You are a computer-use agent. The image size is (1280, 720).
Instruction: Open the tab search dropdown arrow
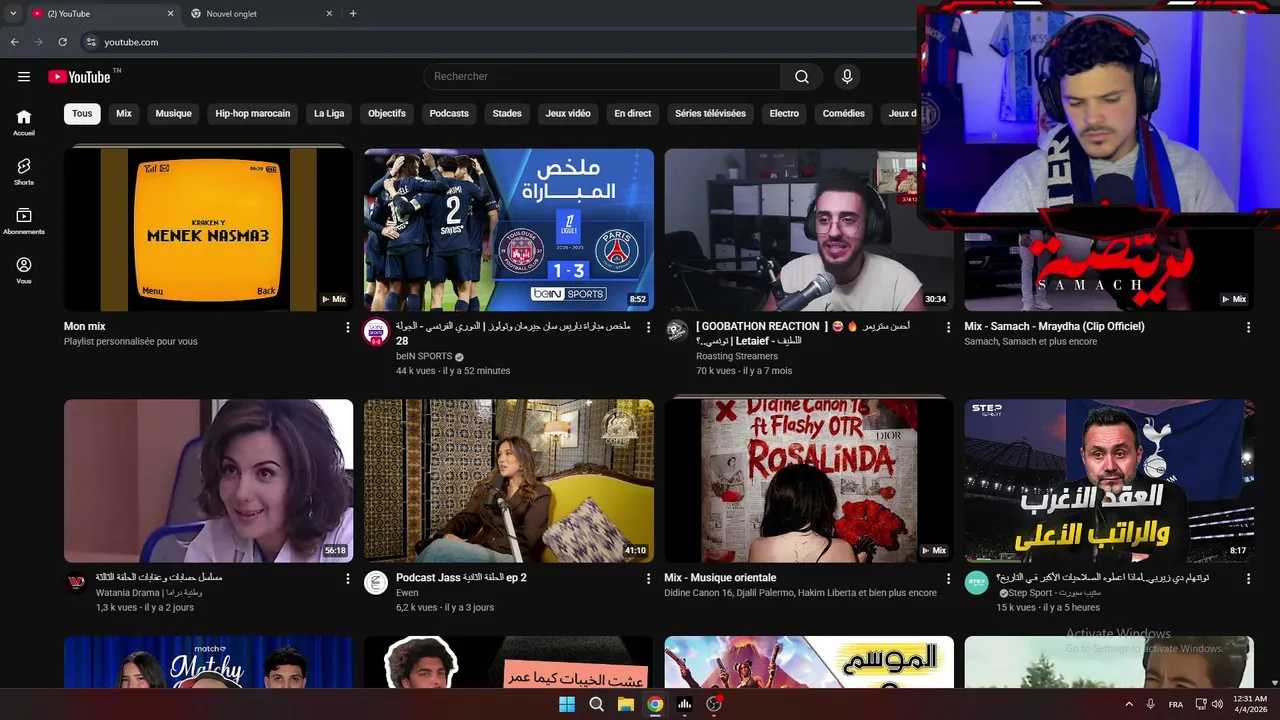[13, 14]
